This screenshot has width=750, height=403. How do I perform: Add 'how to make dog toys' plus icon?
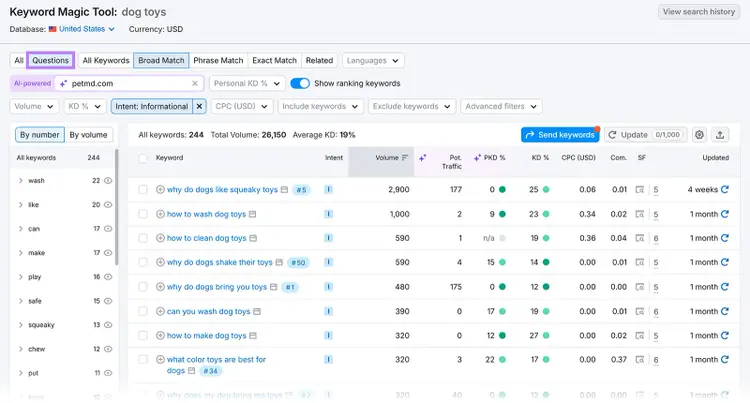160,336
